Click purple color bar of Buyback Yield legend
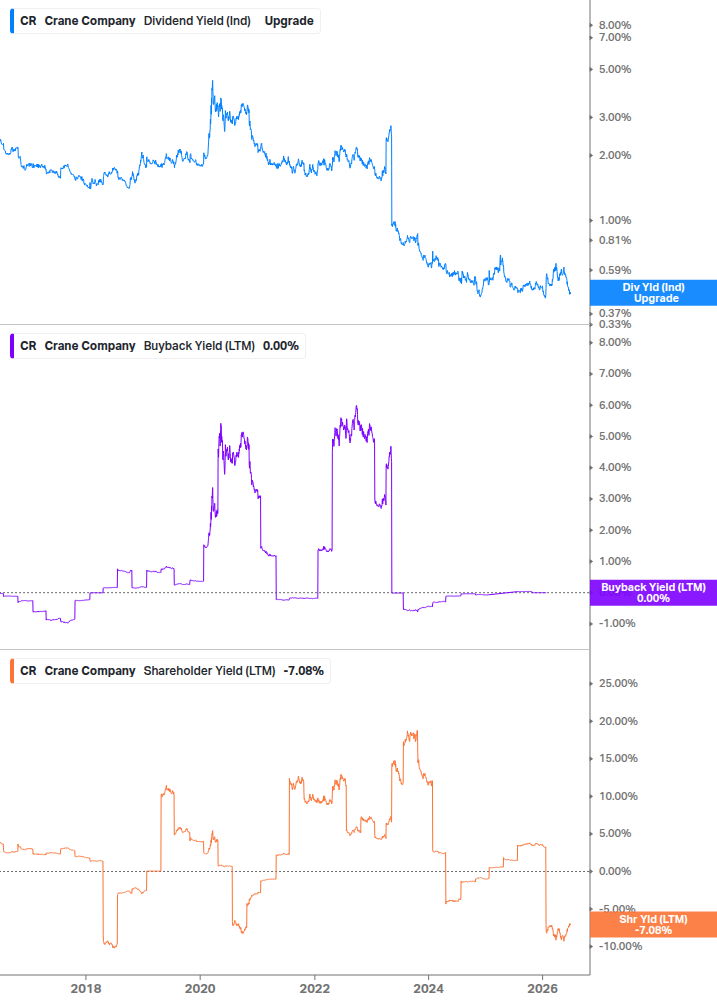717x1005 pixels. click(12, 346)
